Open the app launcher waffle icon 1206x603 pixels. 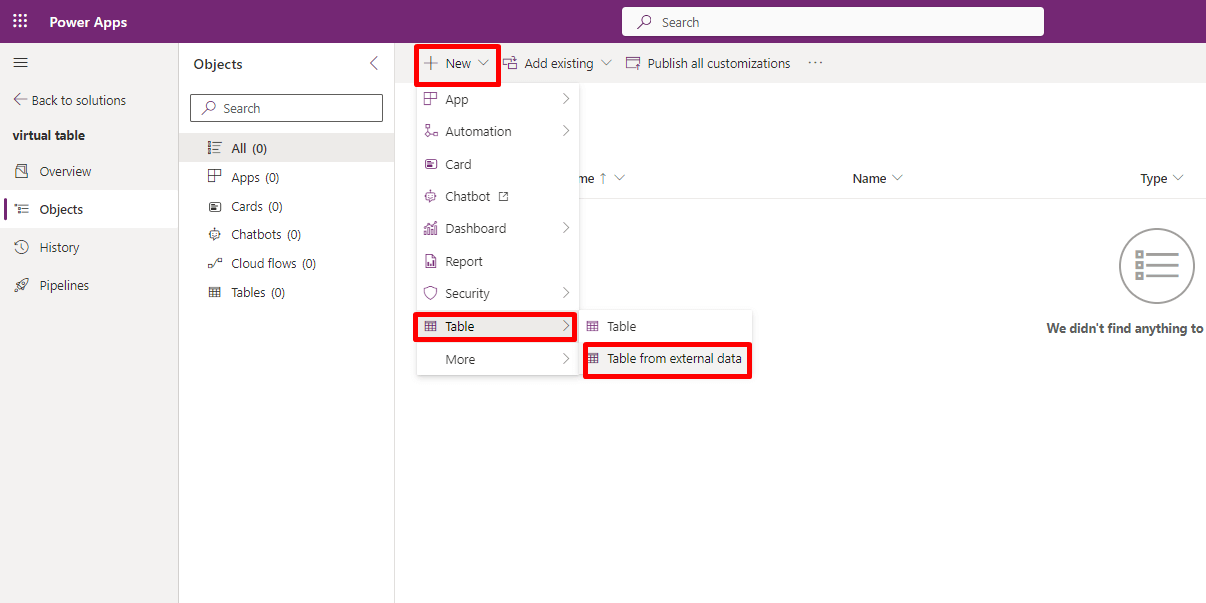(x=20, y=21)
